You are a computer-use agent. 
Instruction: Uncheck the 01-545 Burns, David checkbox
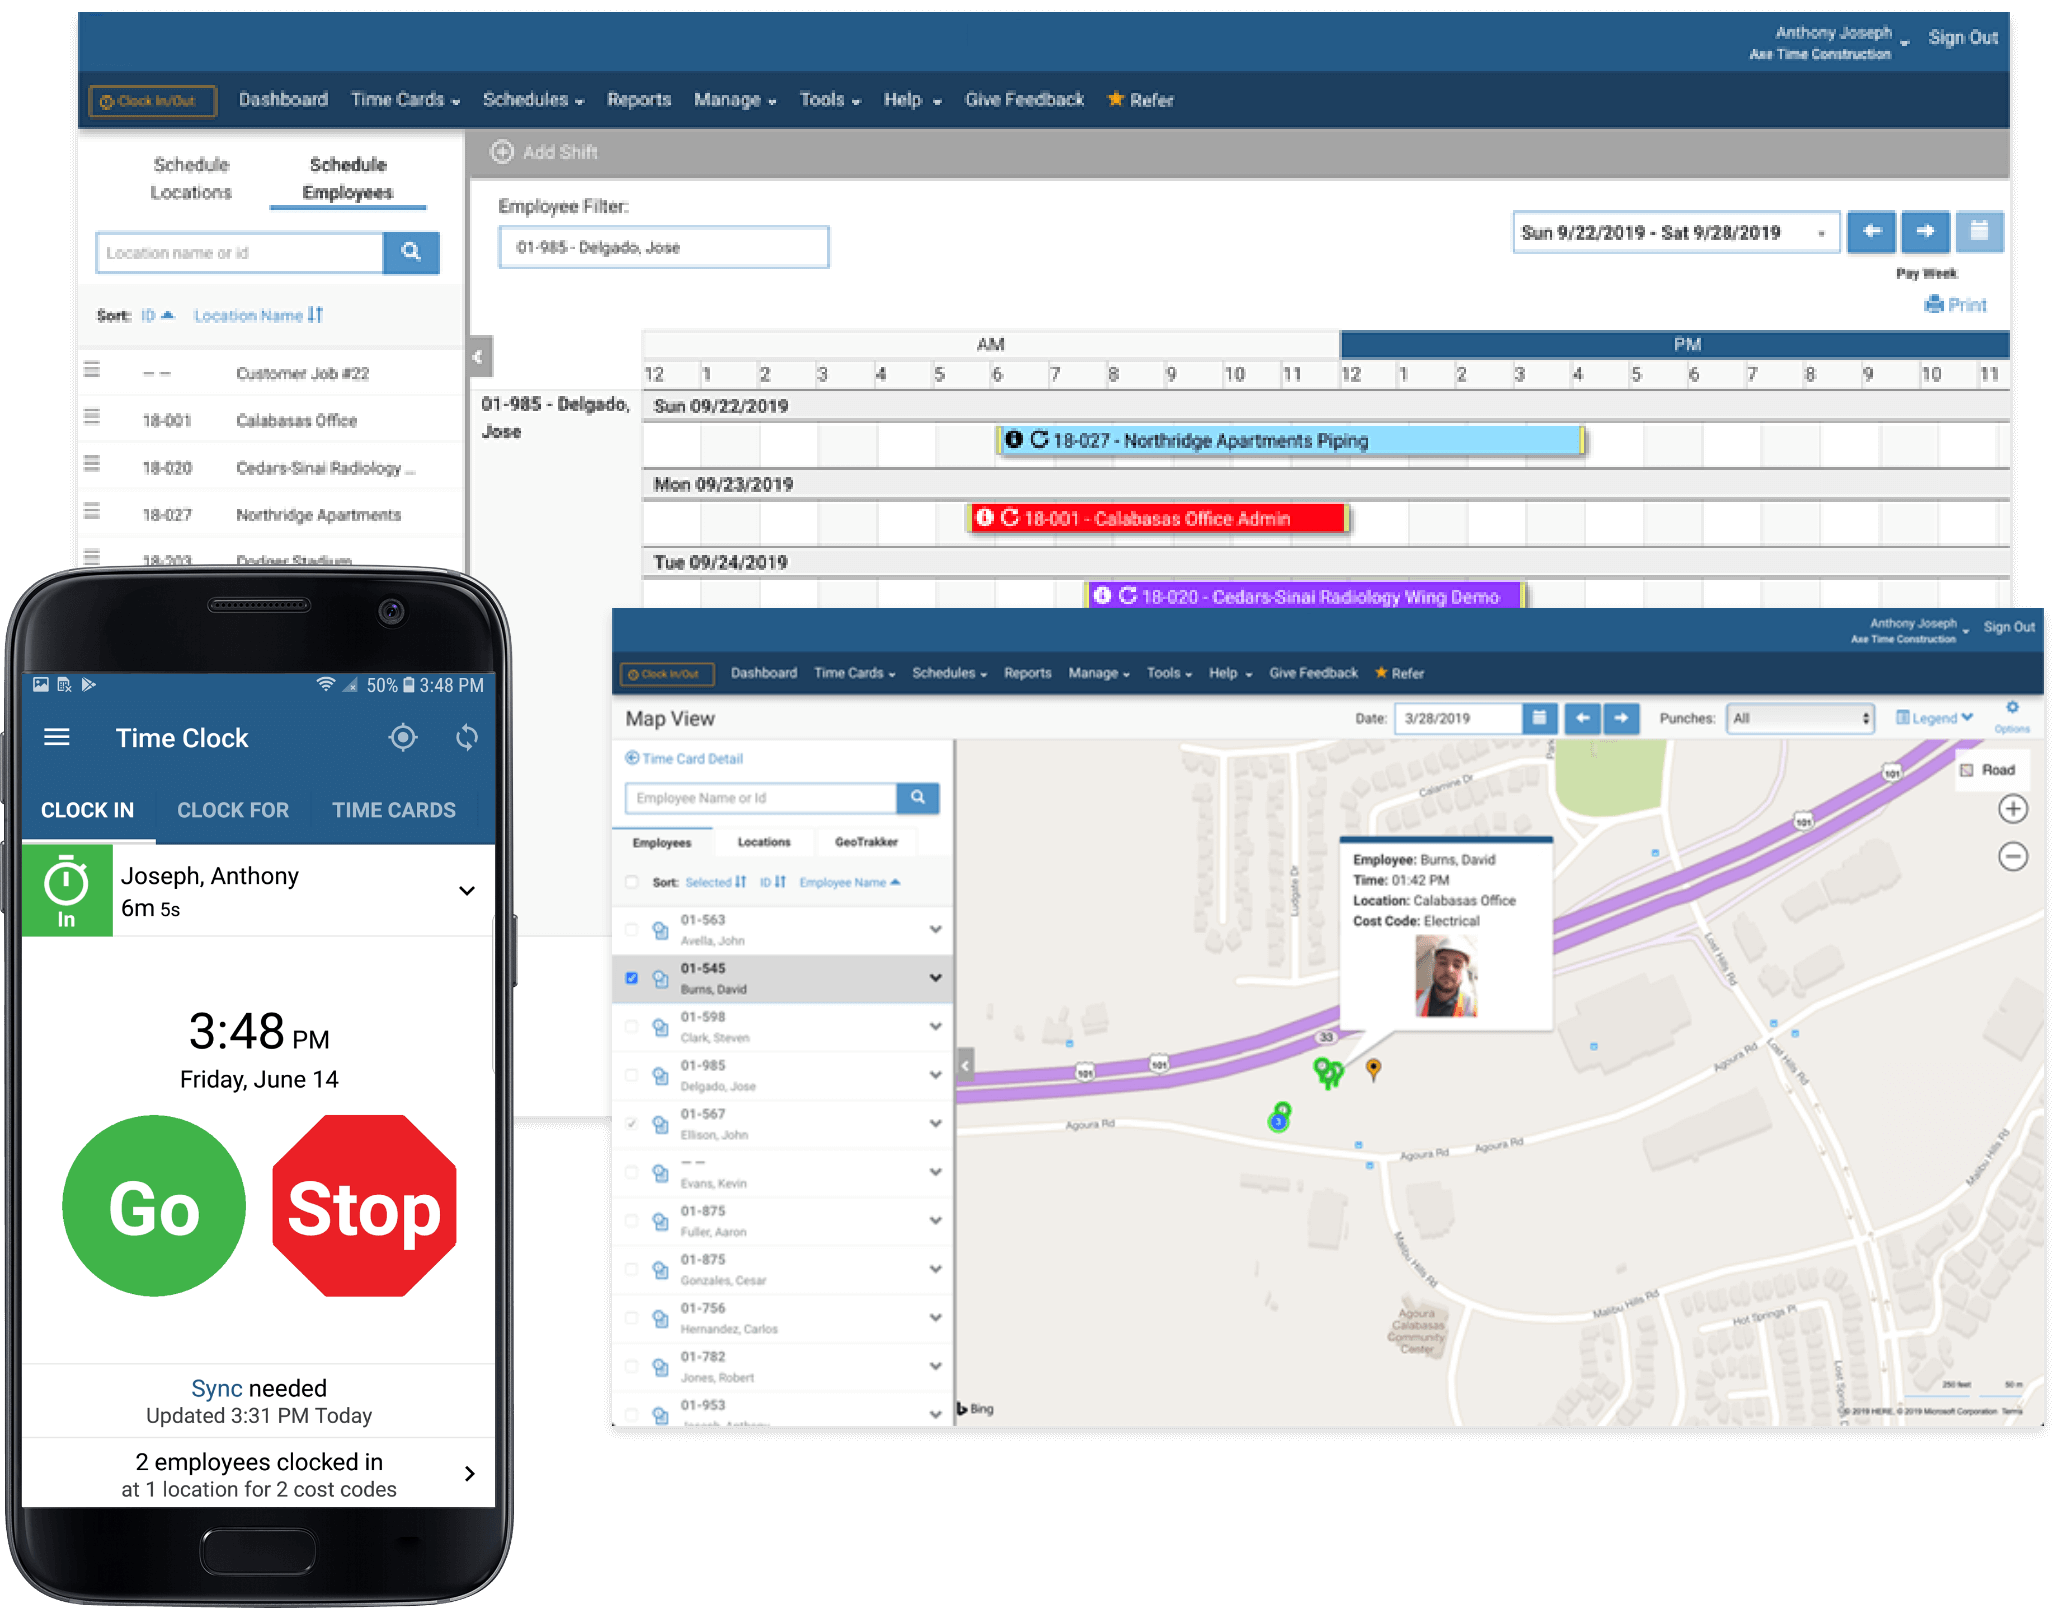[x=631, y=978]
